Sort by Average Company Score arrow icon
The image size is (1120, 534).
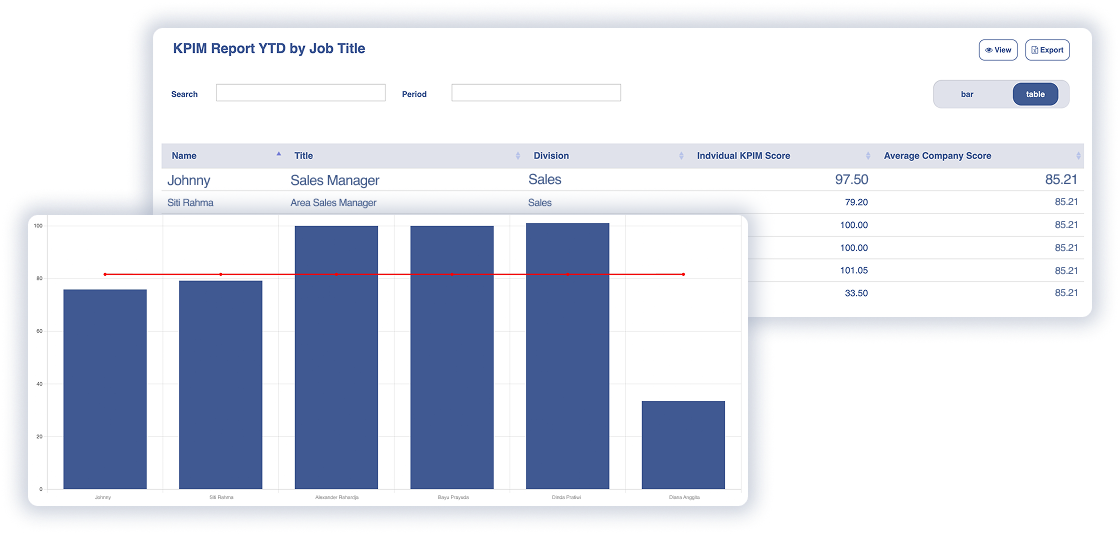[1078, 156]
